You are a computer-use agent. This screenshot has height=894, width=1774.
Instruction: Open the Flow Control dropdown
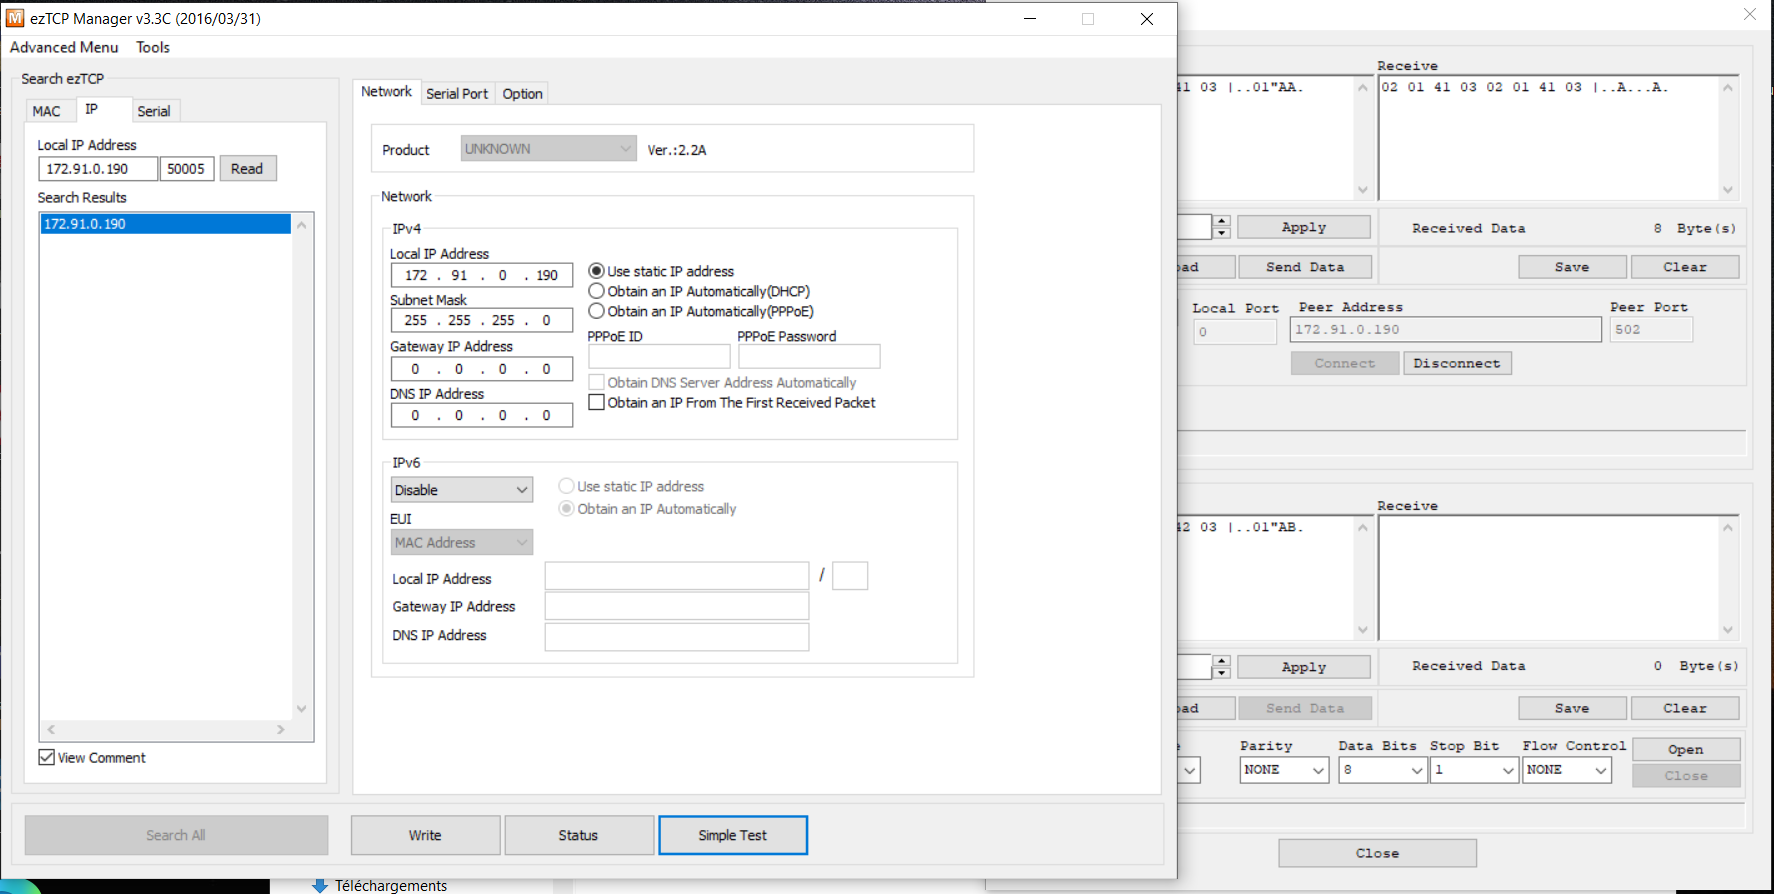point(1566,770)
